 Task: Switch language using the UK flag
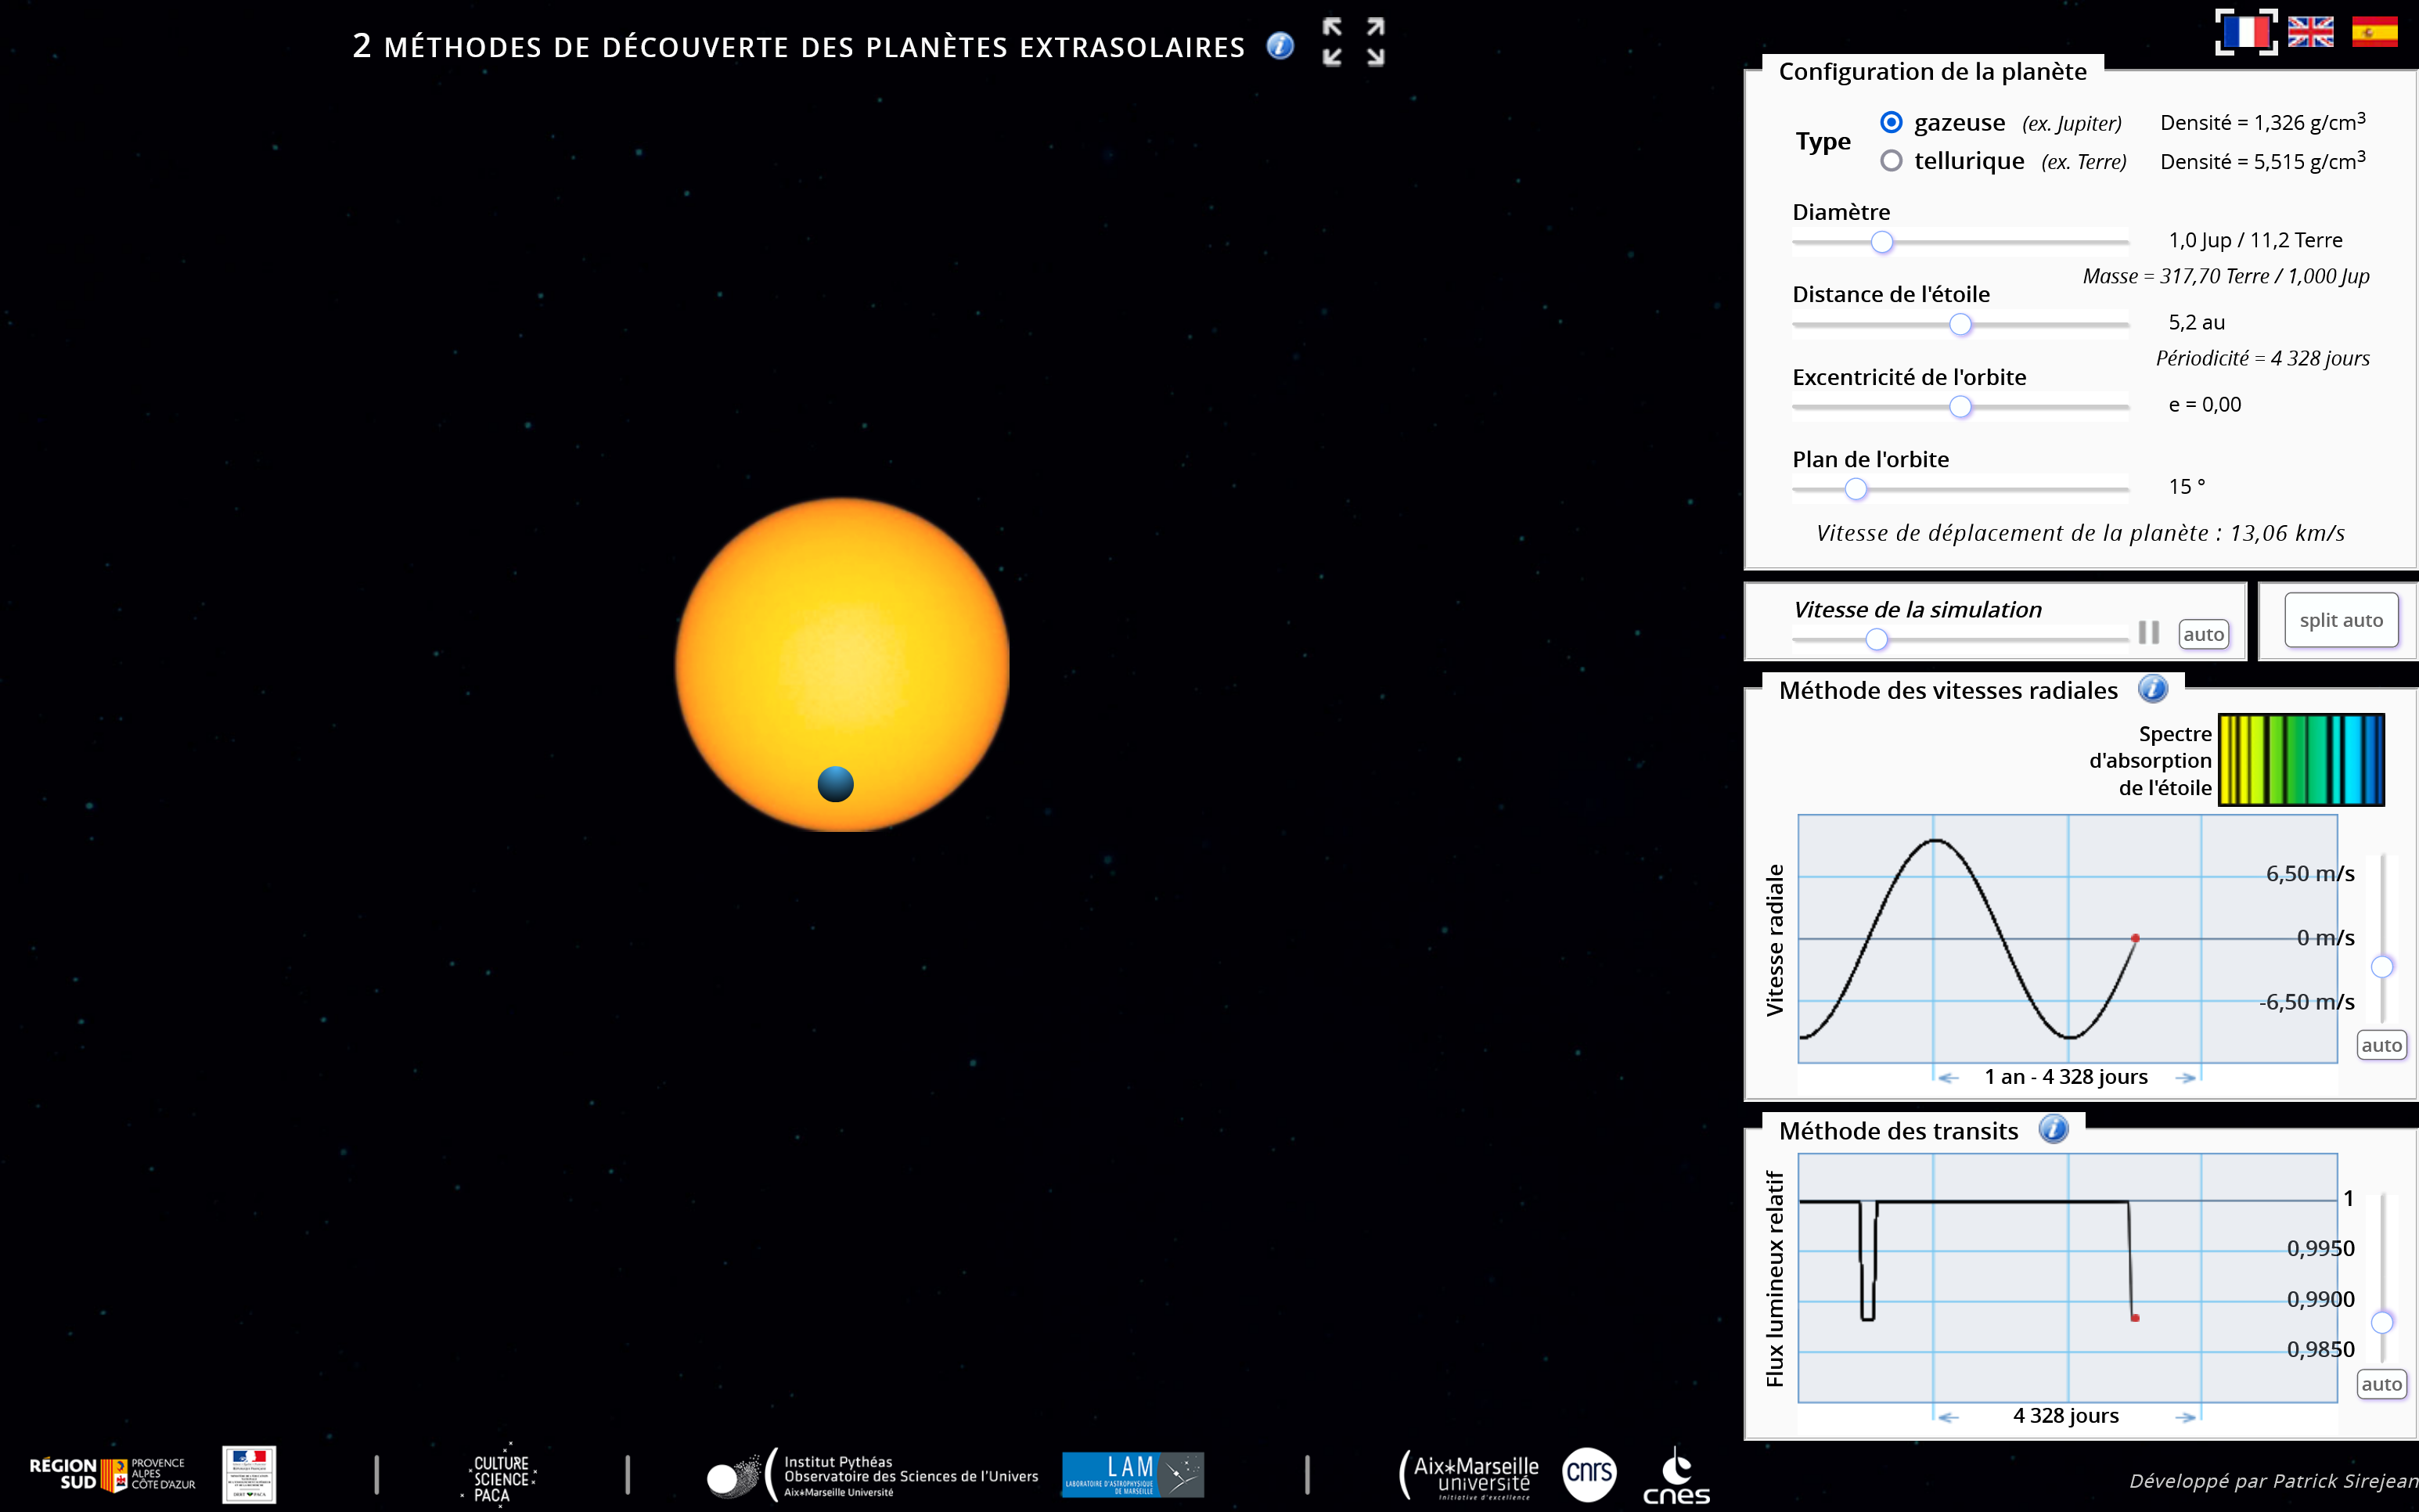click(x=2310, y=32)
